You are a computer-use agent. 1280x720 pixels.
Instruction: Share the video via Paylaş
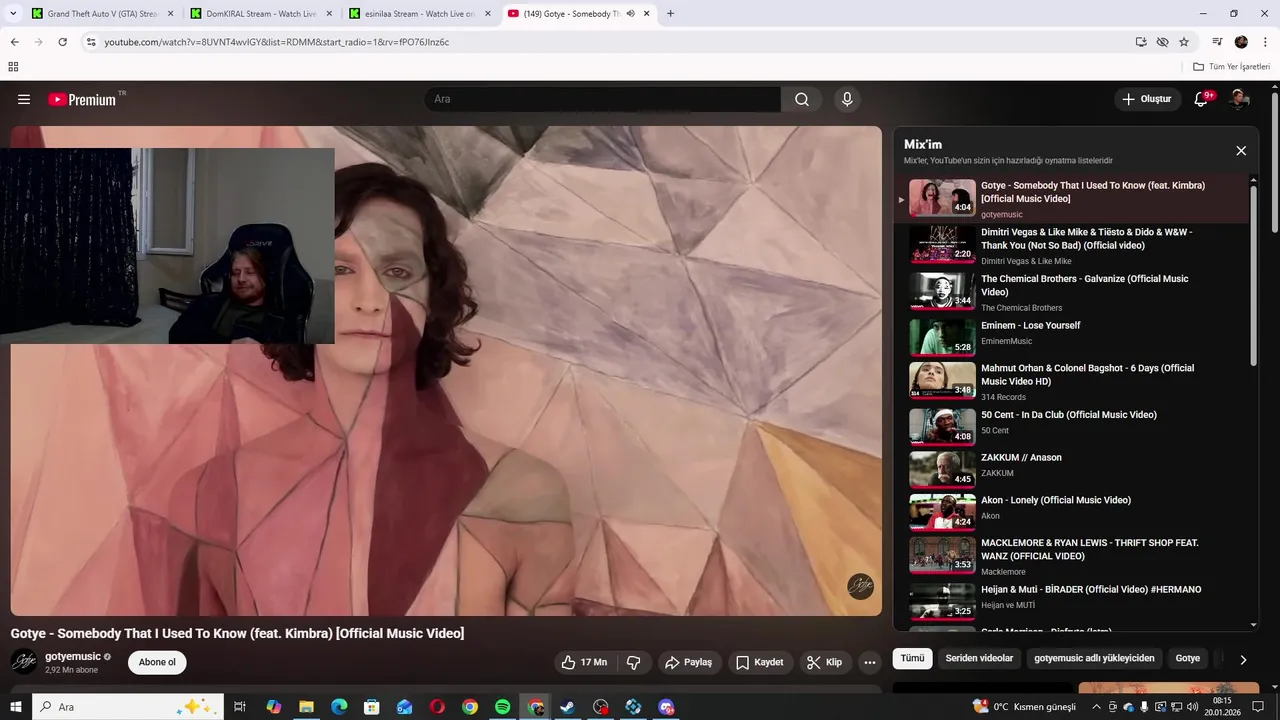[689, 662]
